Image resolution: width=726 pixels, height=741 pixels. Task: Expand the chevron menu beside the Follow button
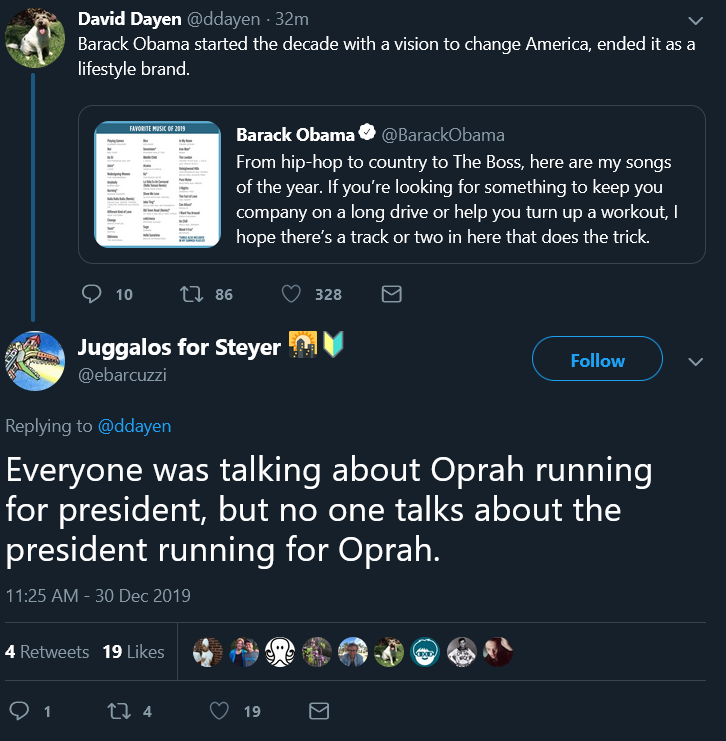pyautogui.click(x=696, y=361)
